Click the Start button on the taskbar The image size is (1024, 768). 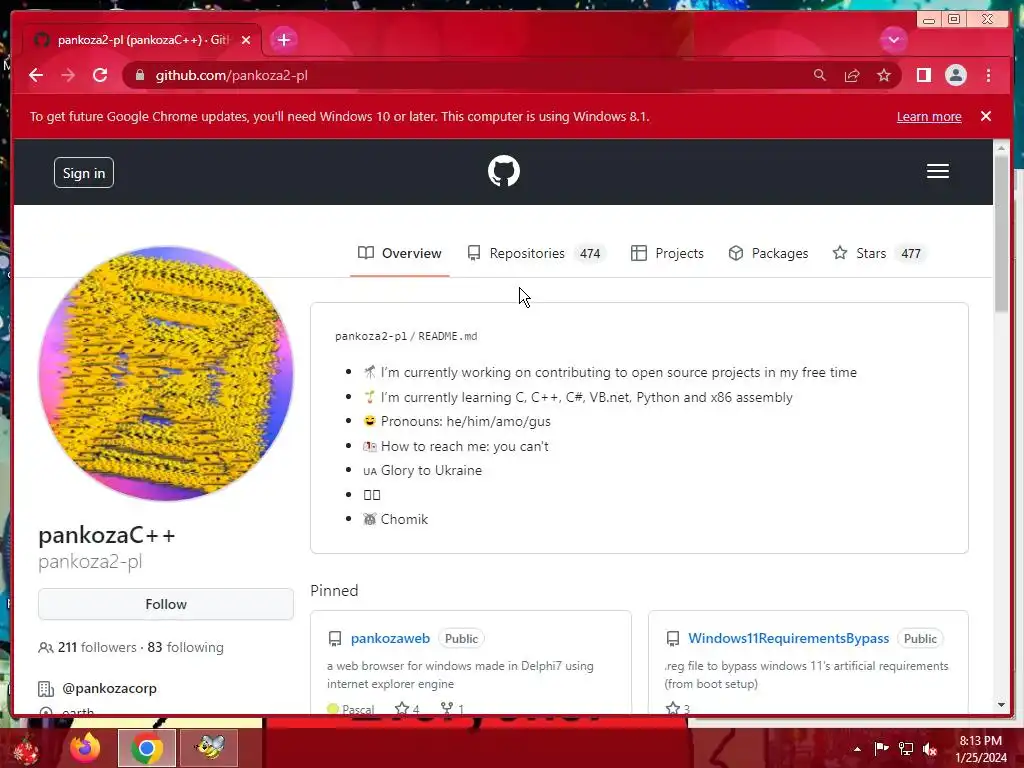(x=25, y=749)
